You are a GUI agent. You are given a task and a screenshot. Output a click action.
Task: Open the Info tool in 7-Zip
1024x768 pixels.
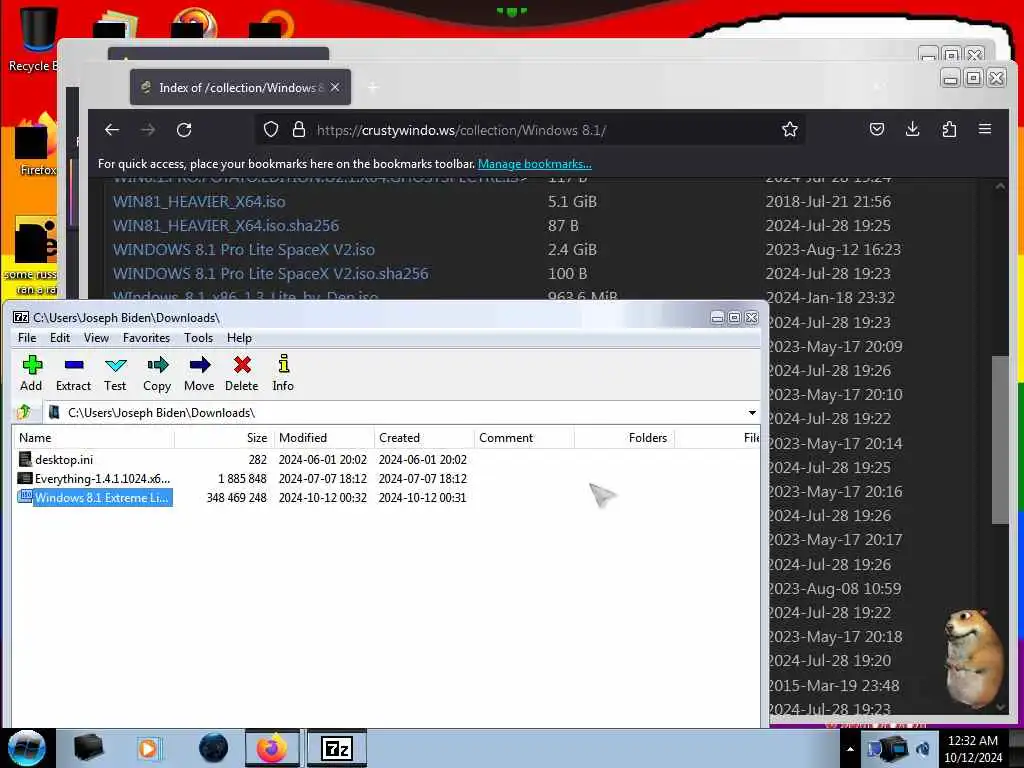[283, 373]
